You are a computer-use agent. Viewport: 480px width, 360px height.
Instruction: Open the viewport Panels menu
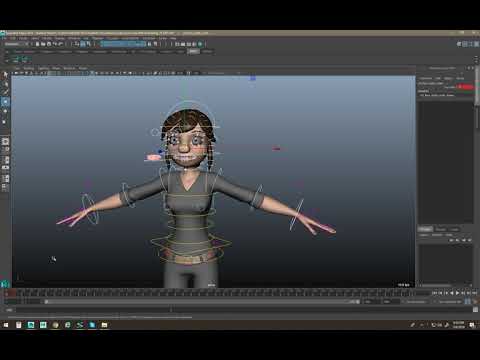point(83,68)
